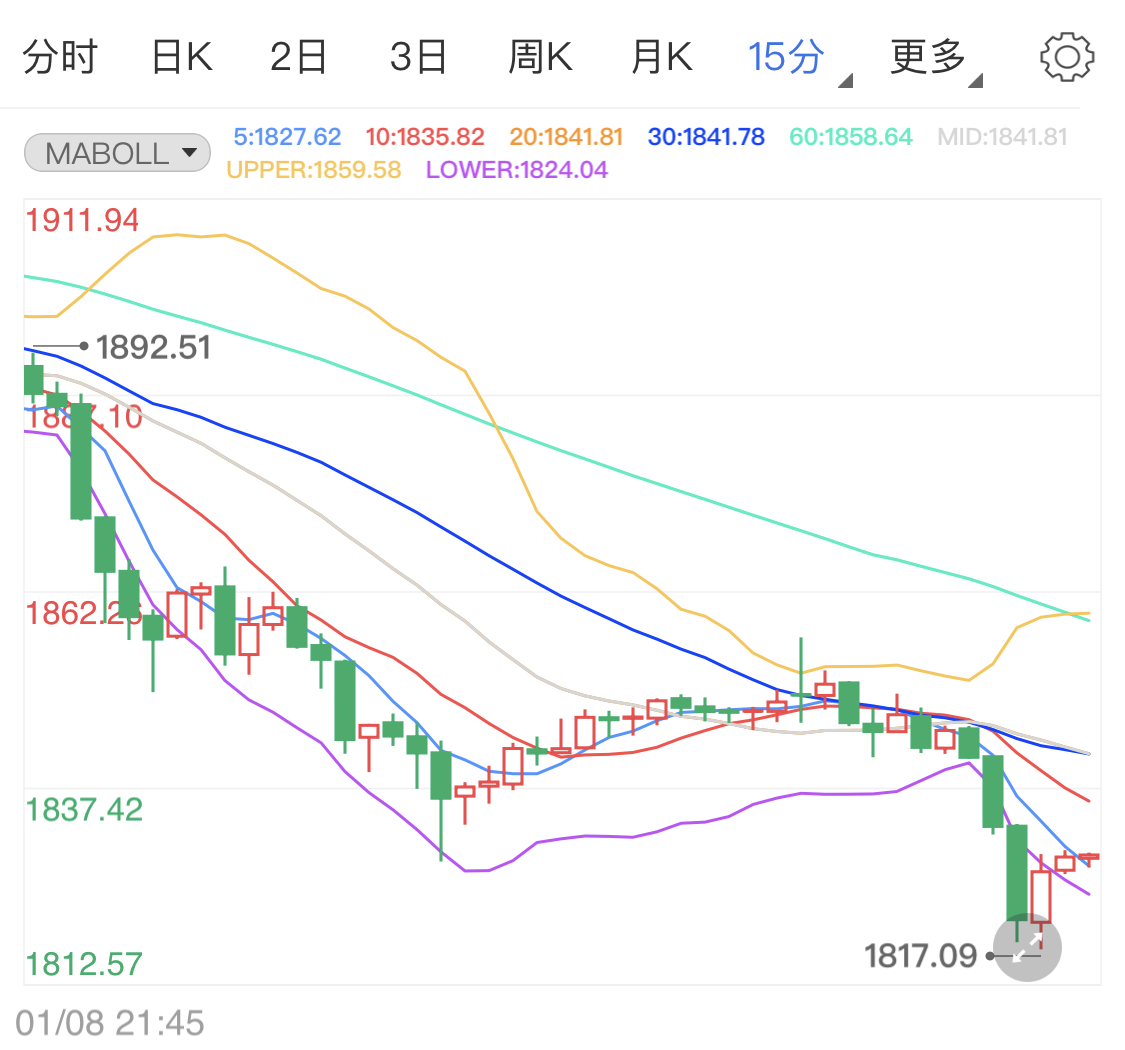Expand chart with fullscreen arrows button
This screenshot has width=1125, height=1050.
coord(1027,947)
